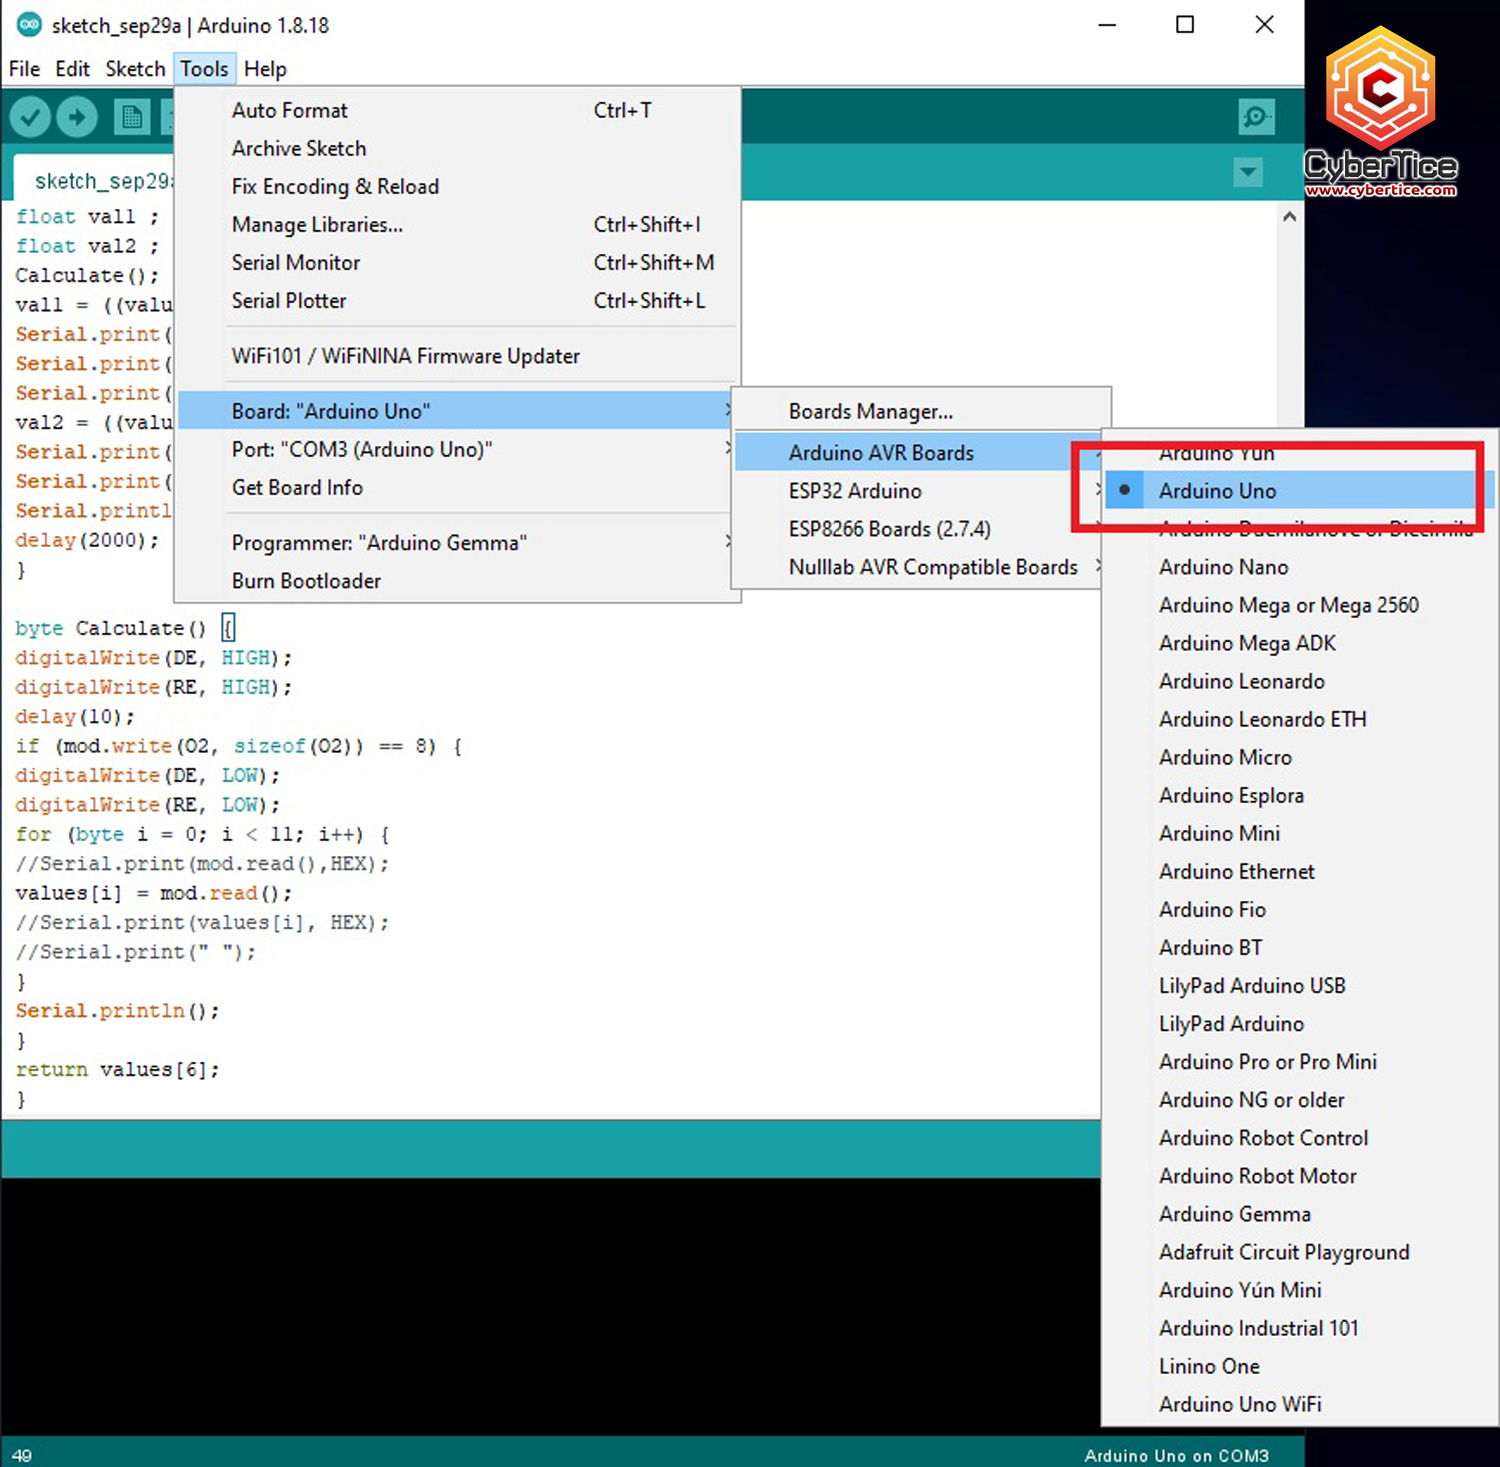Click the editor scrollbar up arrow

point(1289,215)
